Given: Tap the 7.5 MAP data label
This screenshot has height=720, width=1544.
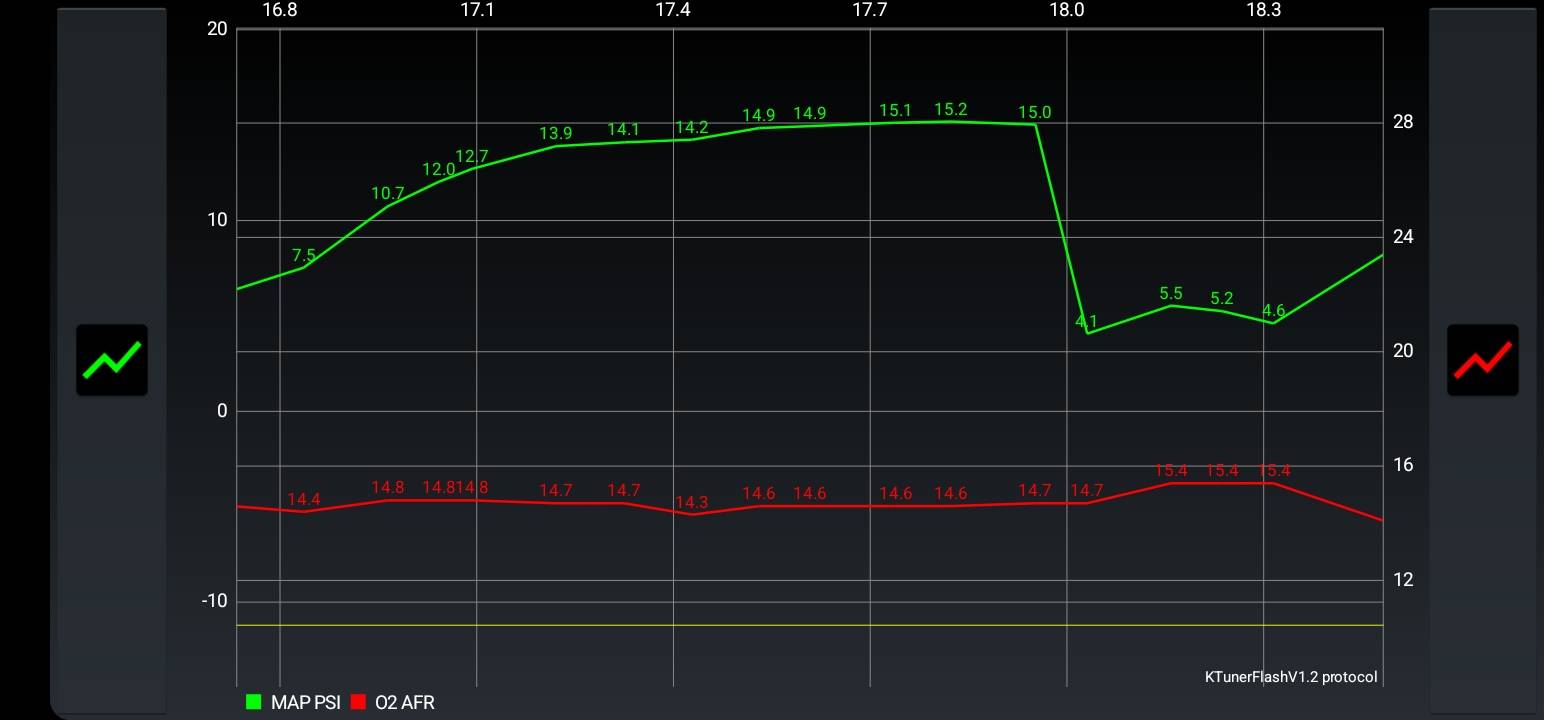Looking at the screenshot, I should point(304,256).
